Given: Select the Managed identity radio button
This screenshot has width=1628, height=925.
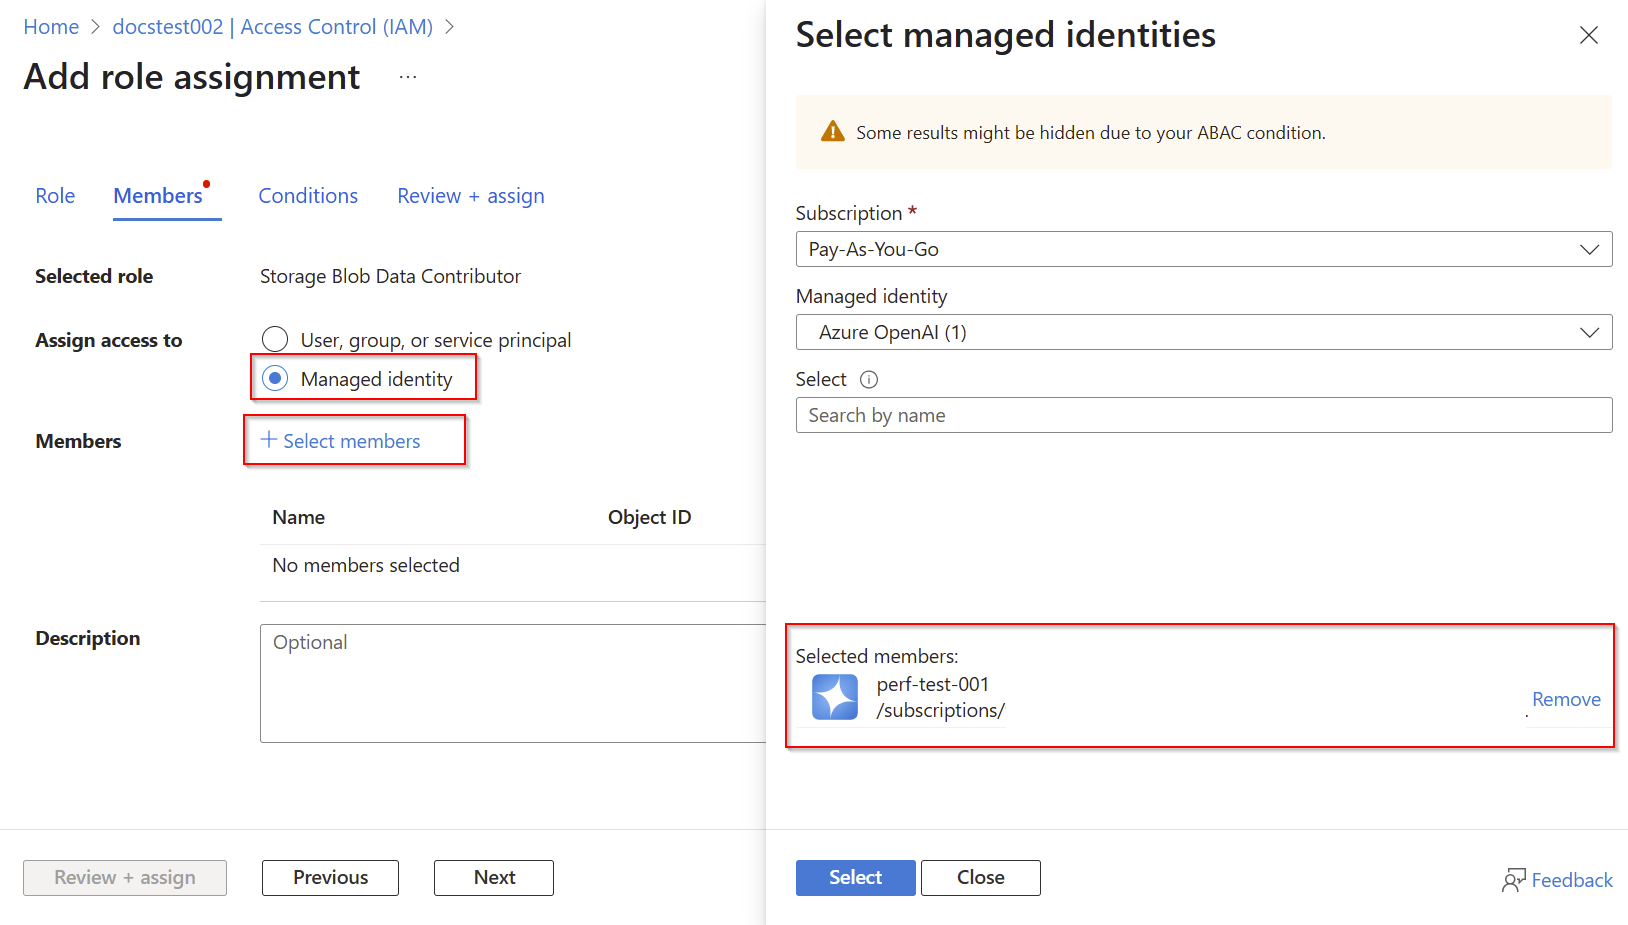Looking at the screenshot, I should click(275, 378).
